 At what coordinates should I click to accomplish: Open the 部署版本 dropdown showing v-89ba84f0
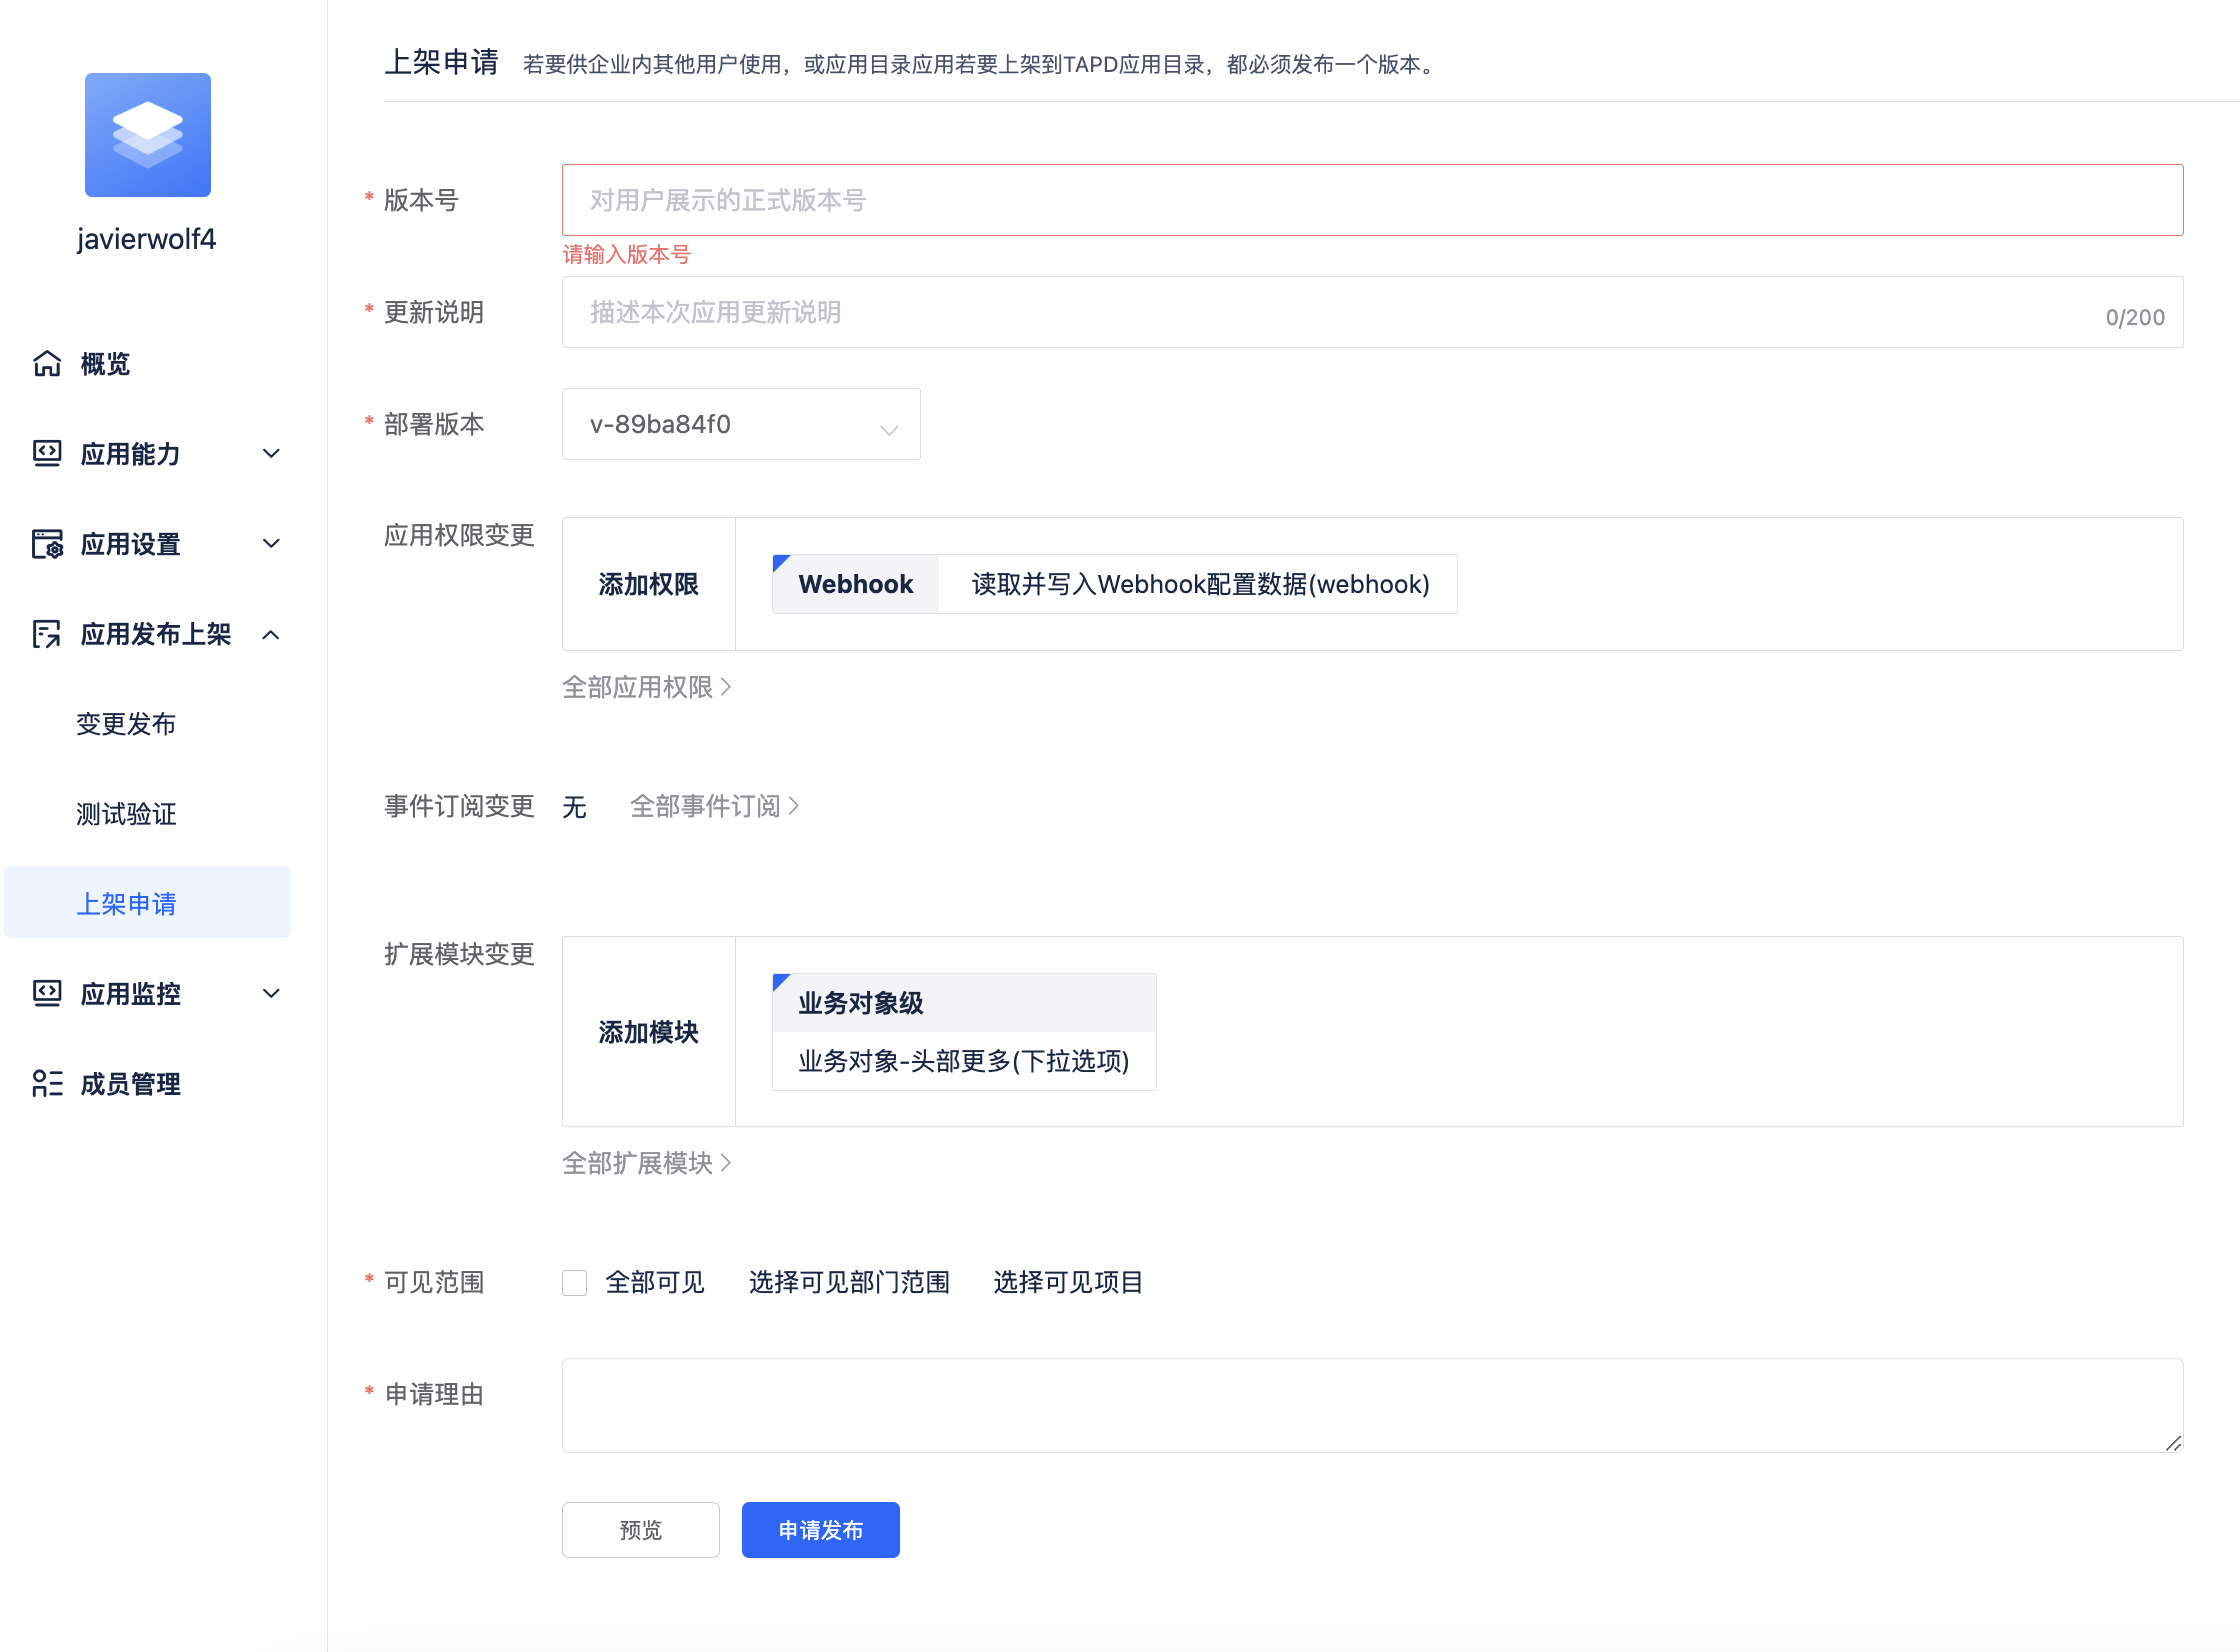[740, 424]
